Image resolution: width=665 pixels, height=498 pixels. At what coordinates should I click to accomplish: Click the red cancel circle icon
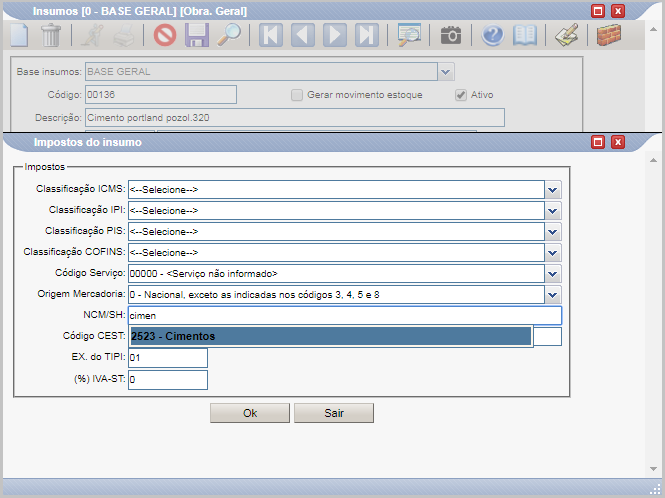pyautogui.click(x=165, y=35)
